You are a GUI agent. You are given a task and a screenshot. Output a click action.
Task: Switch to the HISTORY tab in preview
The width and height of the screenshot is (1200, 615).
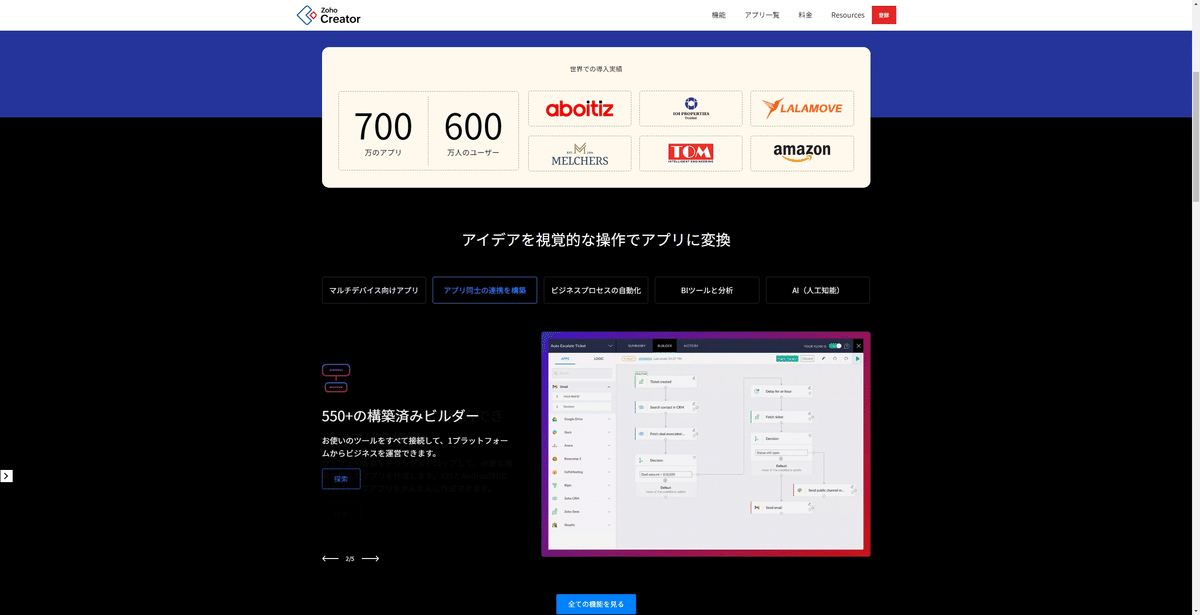click(691, 346)
